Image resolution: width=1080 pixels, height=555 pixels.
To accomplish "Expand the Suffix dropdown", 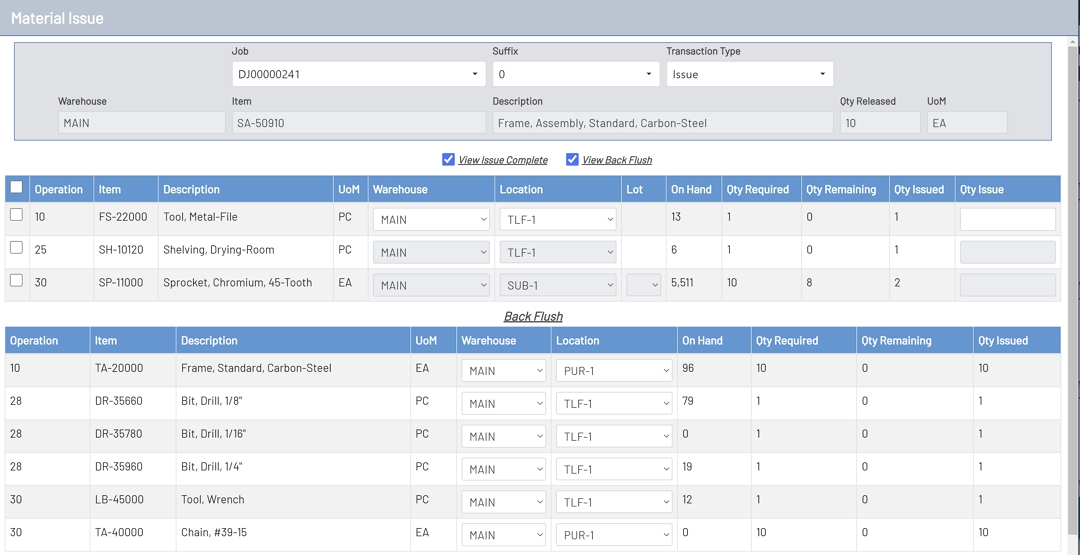I will coord(575,74).
